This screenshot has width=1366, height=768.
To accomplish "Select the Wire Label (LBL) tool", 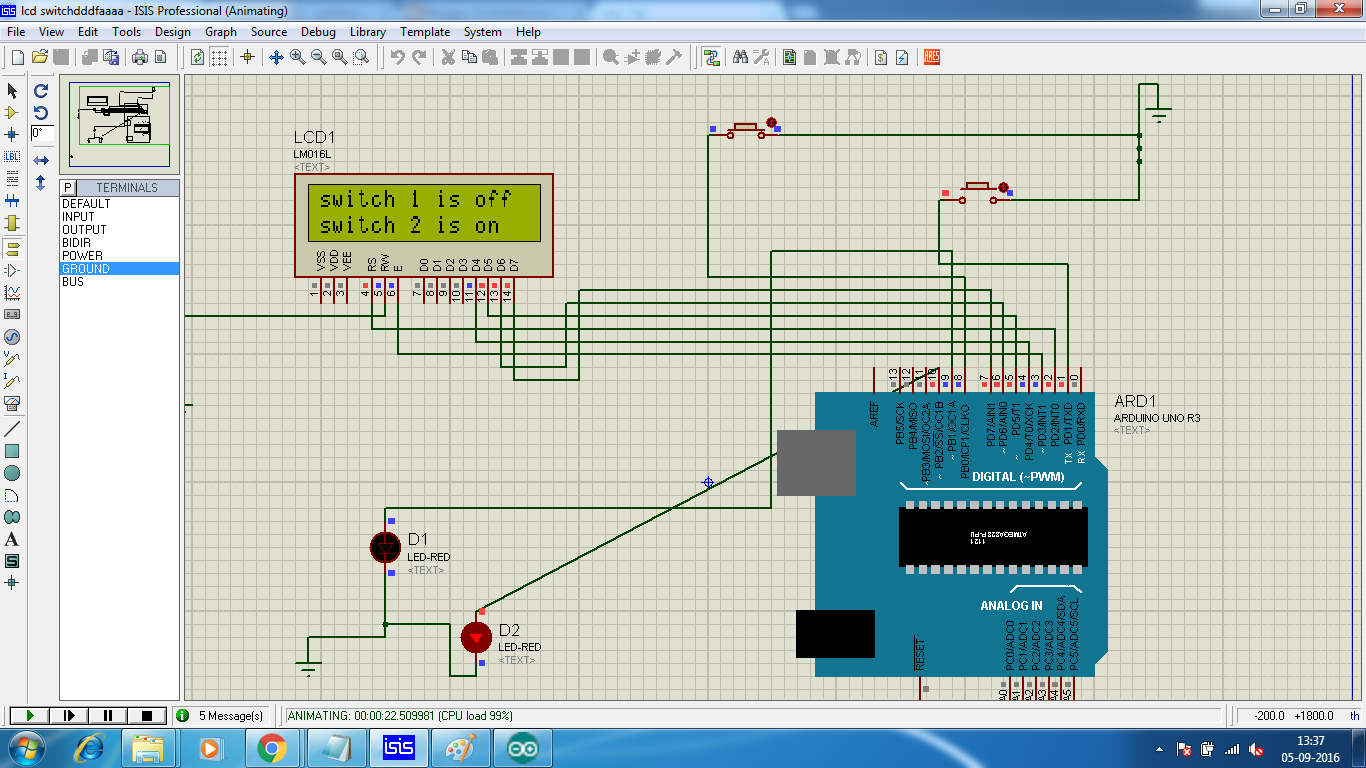I will [12, 157].
